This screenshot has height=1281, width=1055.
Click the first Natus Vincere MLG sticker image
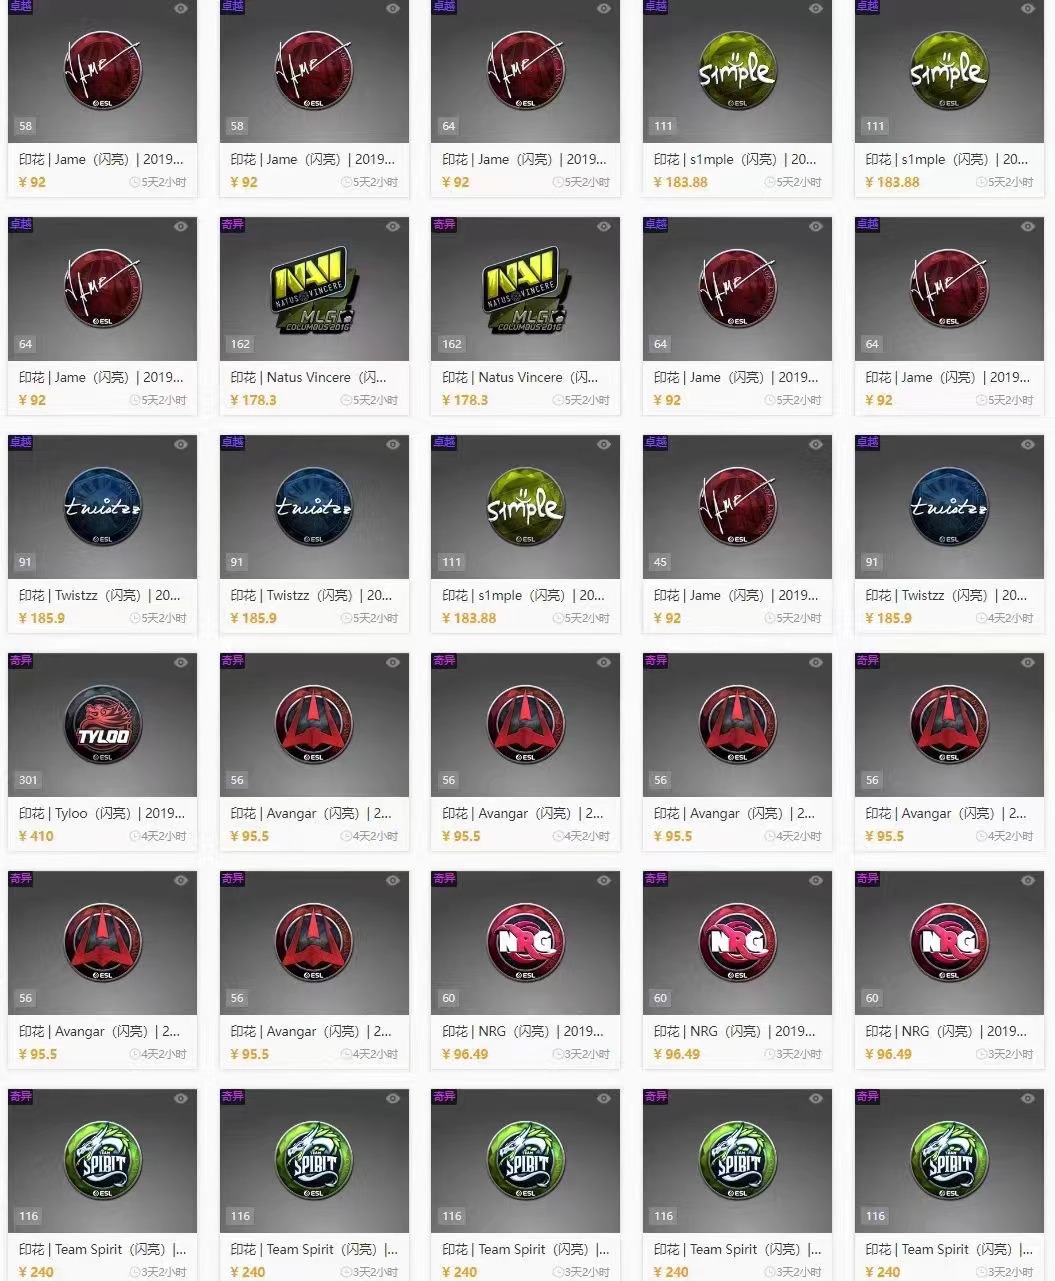314,289
